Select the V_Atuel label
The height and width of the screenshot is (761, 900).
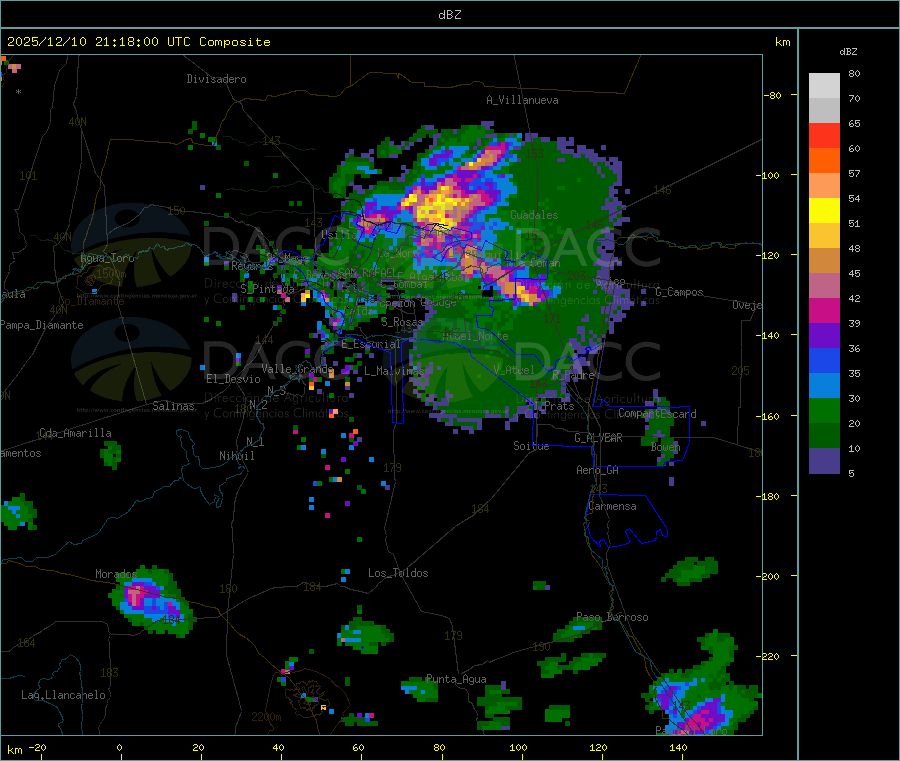tap(514, 370)
